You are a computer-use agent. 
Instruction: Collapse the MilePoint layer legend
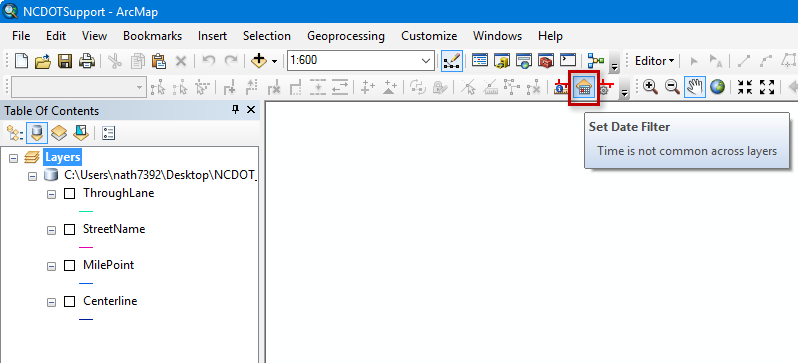[x=51, y=266]
